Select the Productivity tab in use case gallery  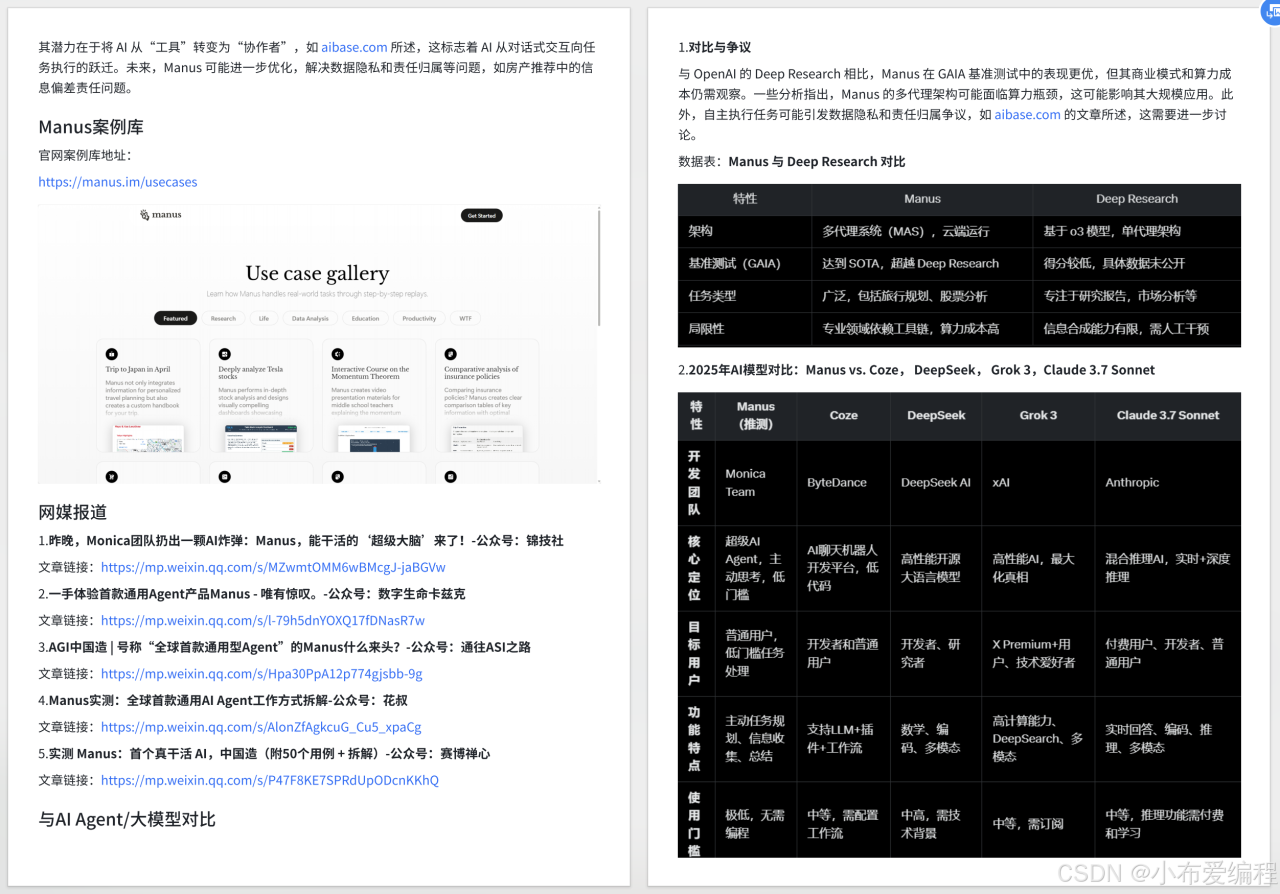pyautogui.click(x=419, y=318)
